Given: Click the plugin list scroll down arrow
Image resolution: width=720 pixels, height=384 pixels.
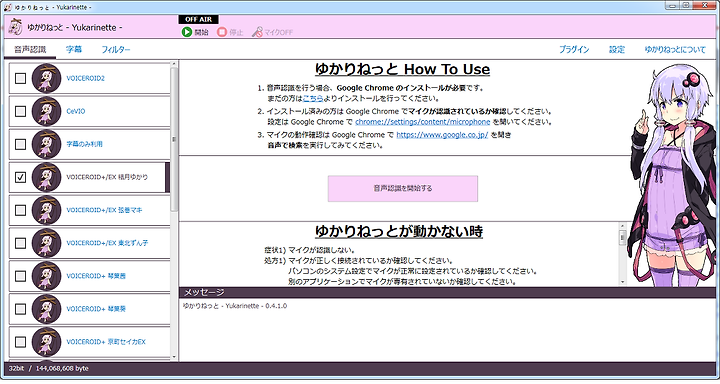Looking at the screenshot, I should [174, 357].
